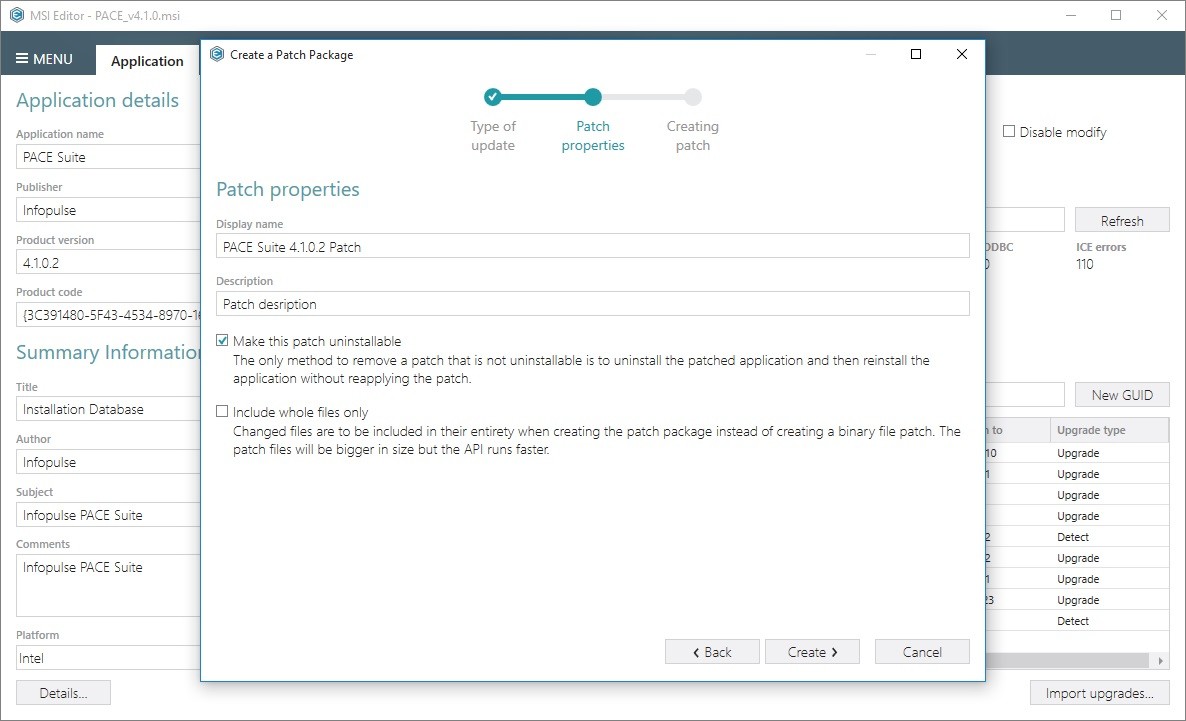Open Details... in Summary Information

point(64,693)
